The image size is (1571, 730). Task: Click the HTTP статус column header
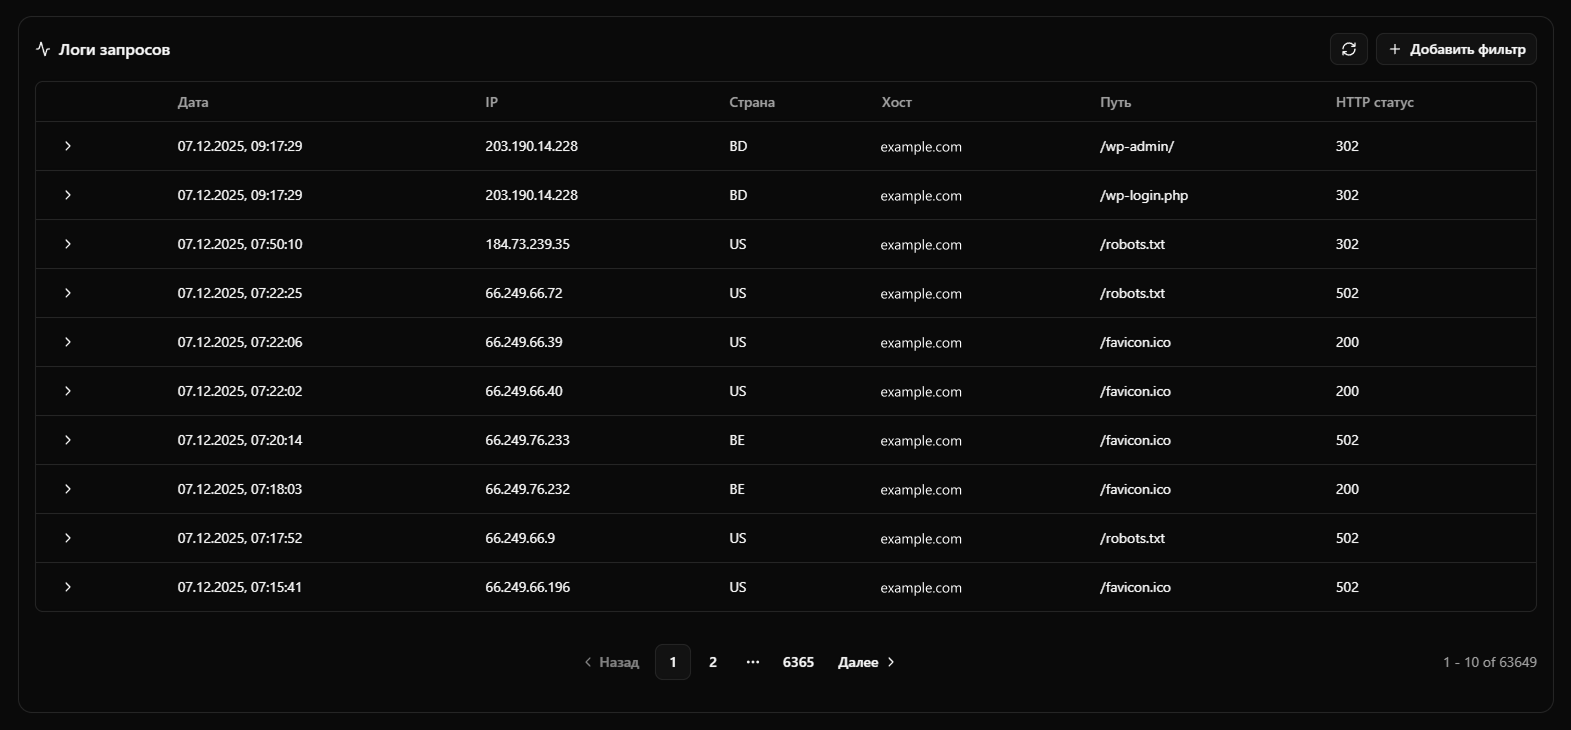click(x=1374, y=102)
